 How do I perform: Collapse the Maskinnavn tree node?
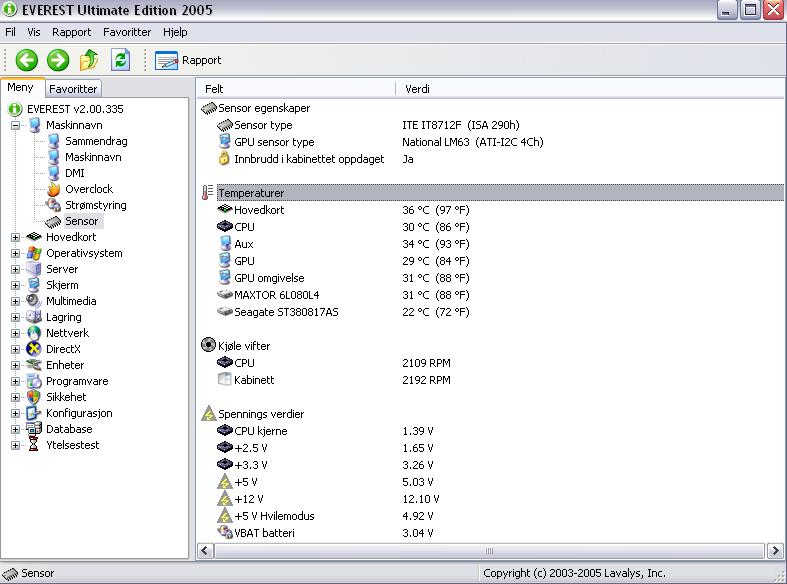click(x=16, y=125)
